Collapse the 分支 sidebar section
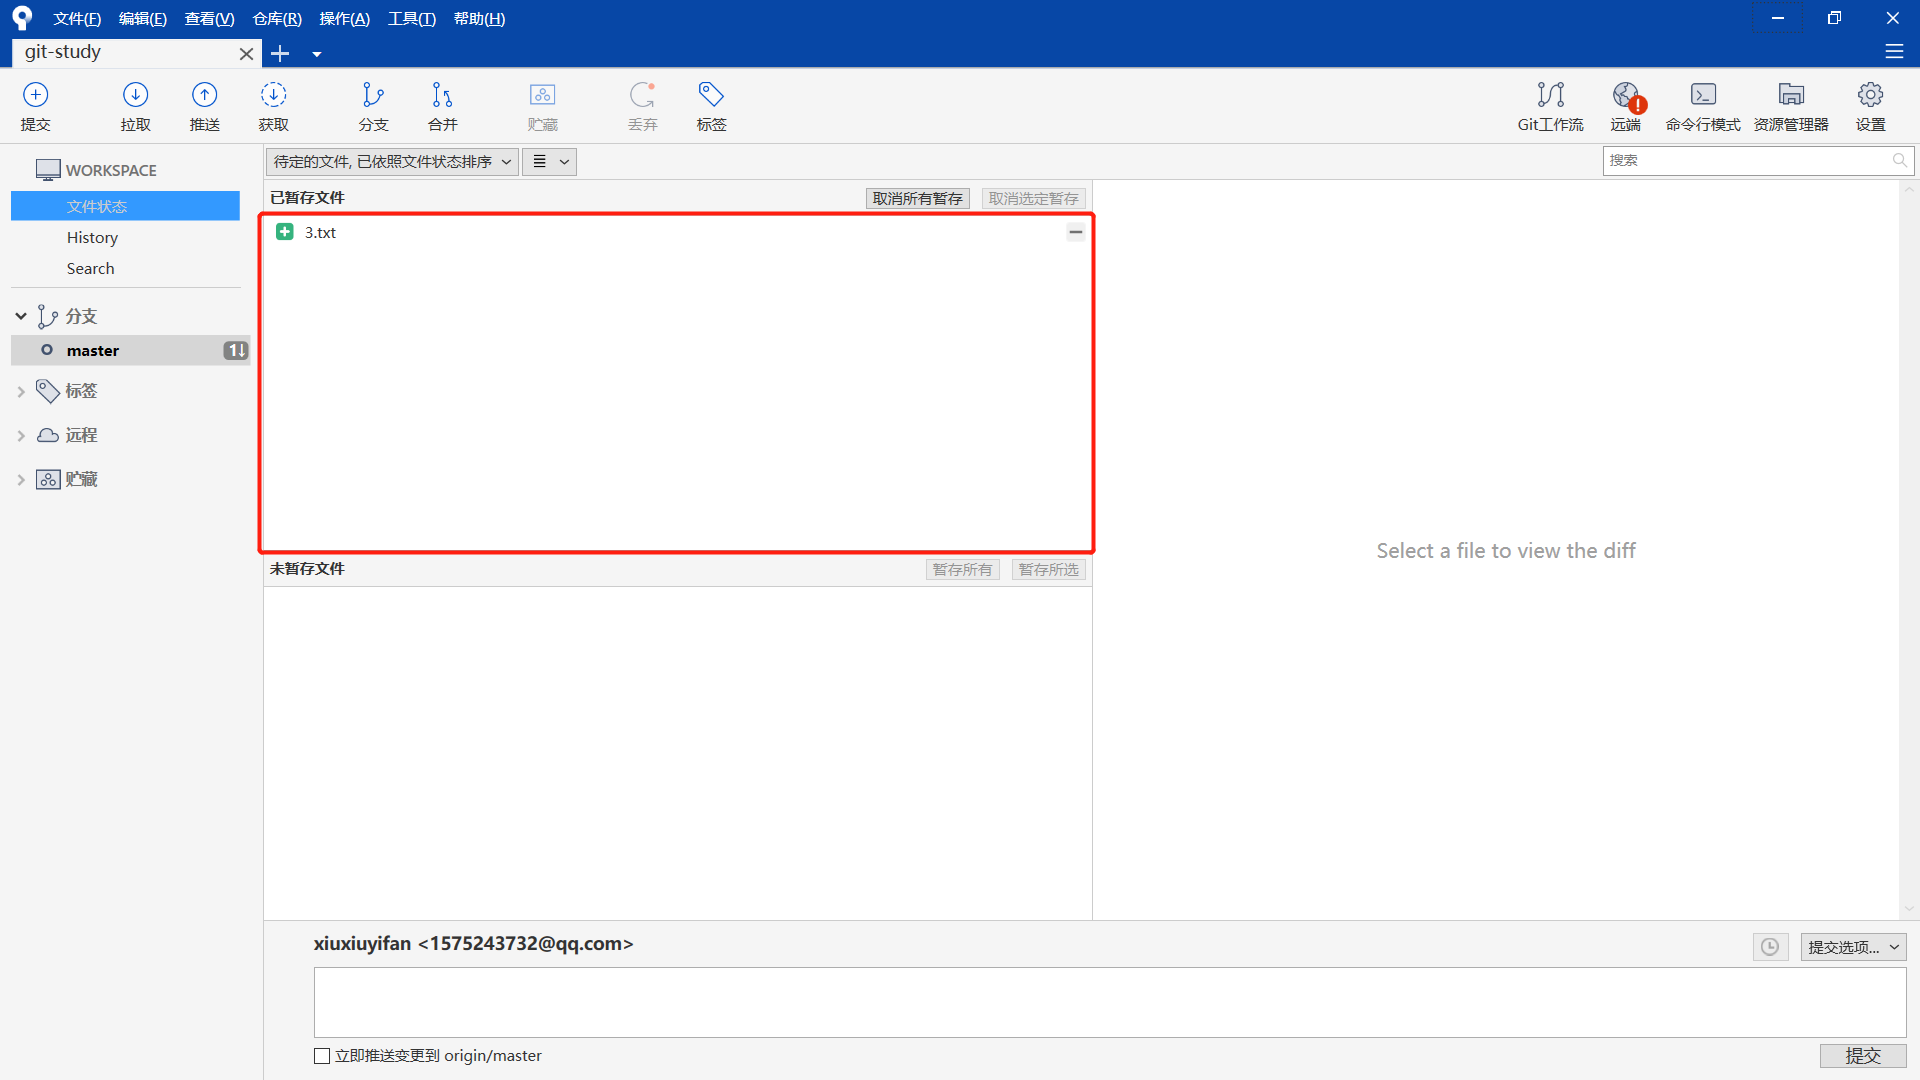The width and height of the screenshot is (1920, 1080). [x=20, y=316]
